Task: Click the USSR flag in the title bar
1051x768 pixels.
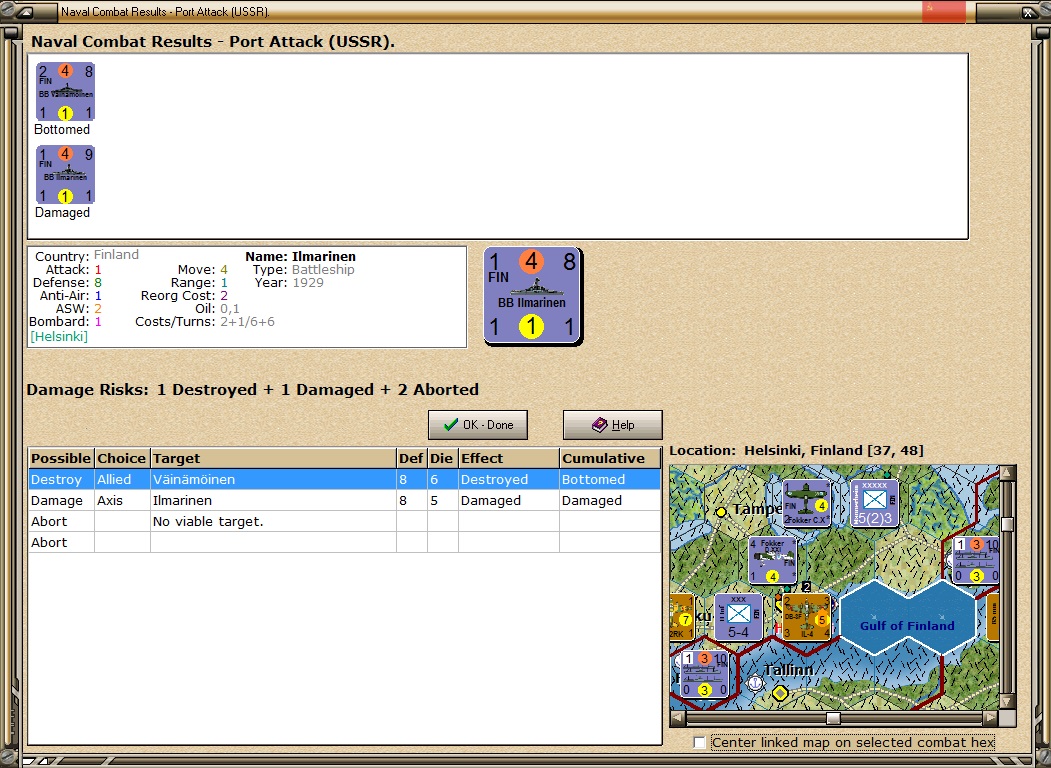Action: coord(944,11)
